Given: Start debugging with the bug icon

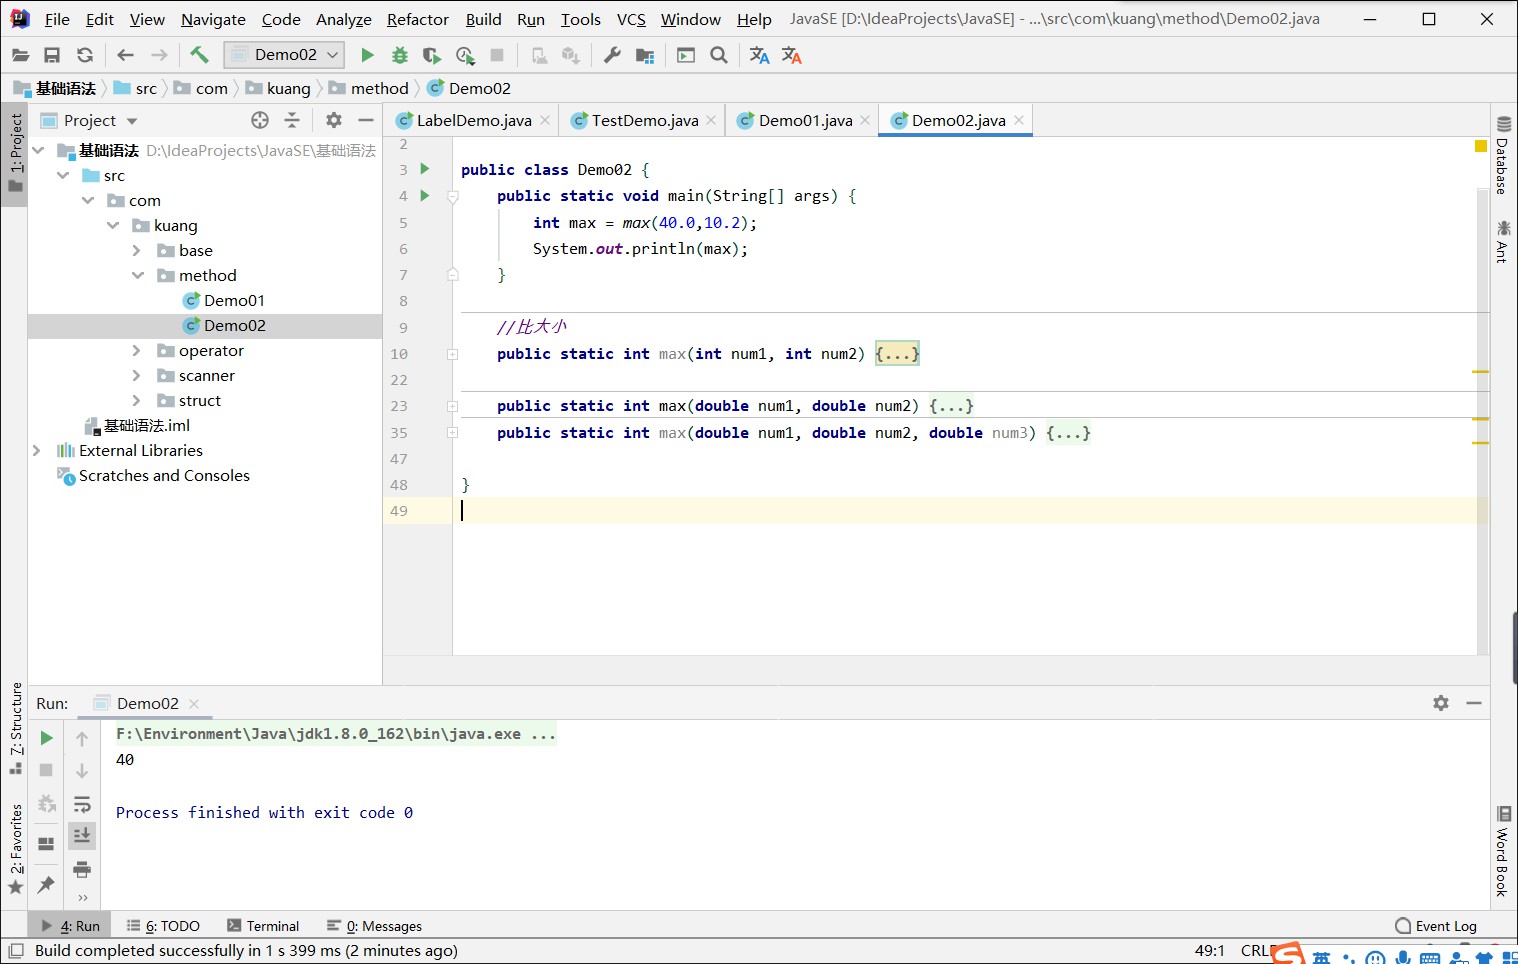Looking at the screenshot, I should [x=399, y=55].
